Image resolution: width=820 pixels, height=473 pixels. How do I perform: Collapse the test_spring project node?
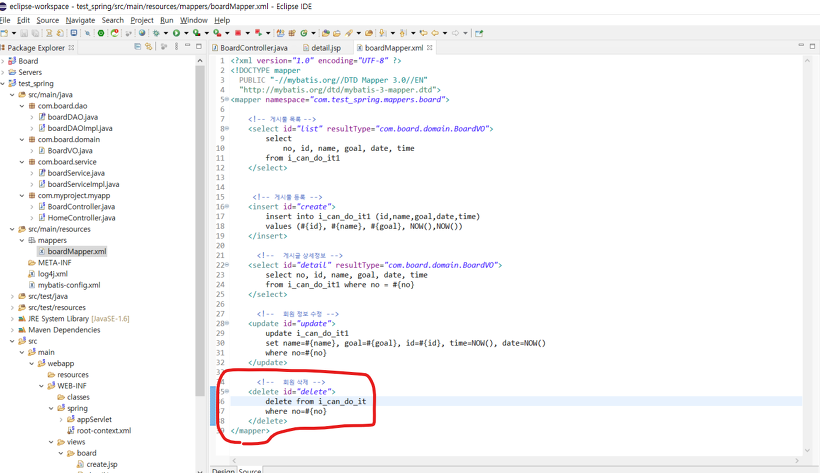(x=3, y=84)
